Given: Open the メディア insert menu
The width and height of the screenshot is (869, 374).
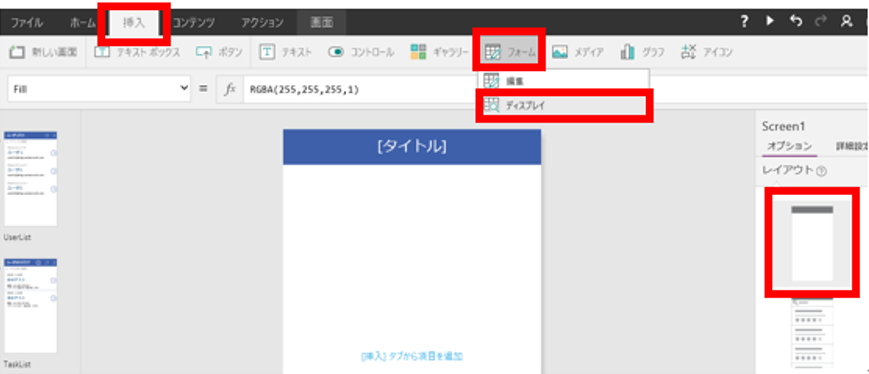Looking at the screenshot, I should pyautogui.click(x=578, y=53).
